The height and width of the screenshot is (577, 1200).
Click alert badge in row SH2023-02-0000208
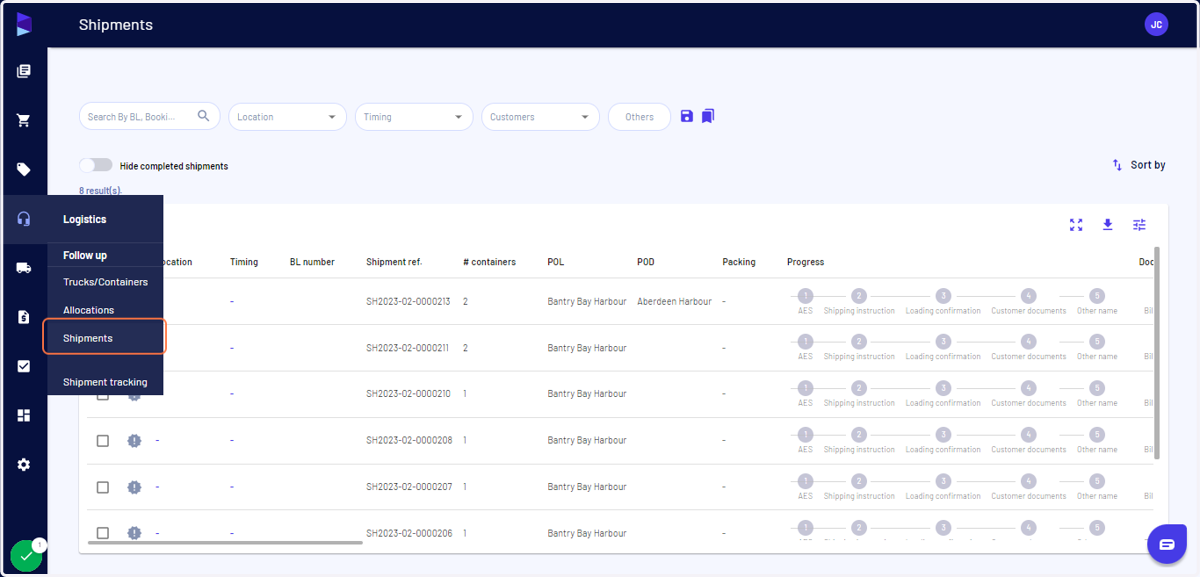click(x=134, y=440)
